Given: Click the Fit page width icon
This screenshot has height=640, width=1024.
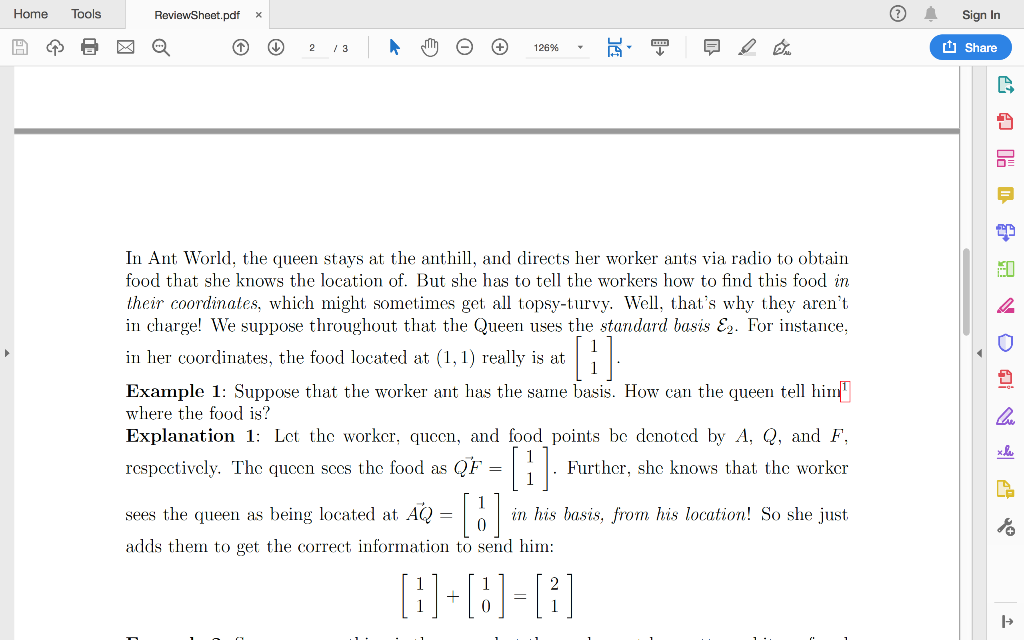Looking at the screenshot, I should click(615, 48).
